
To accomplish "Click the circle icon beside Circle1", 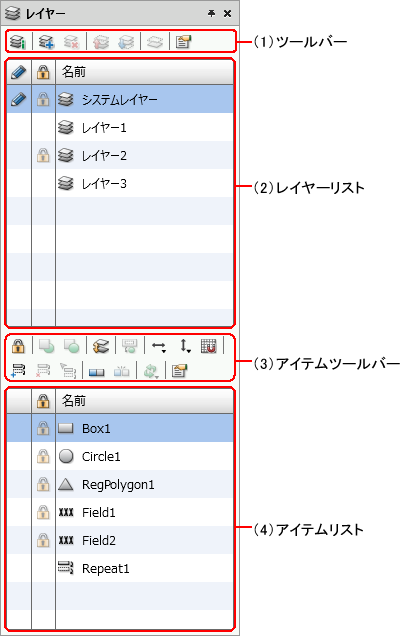I will pyautogui.click(x=66, y=456).
